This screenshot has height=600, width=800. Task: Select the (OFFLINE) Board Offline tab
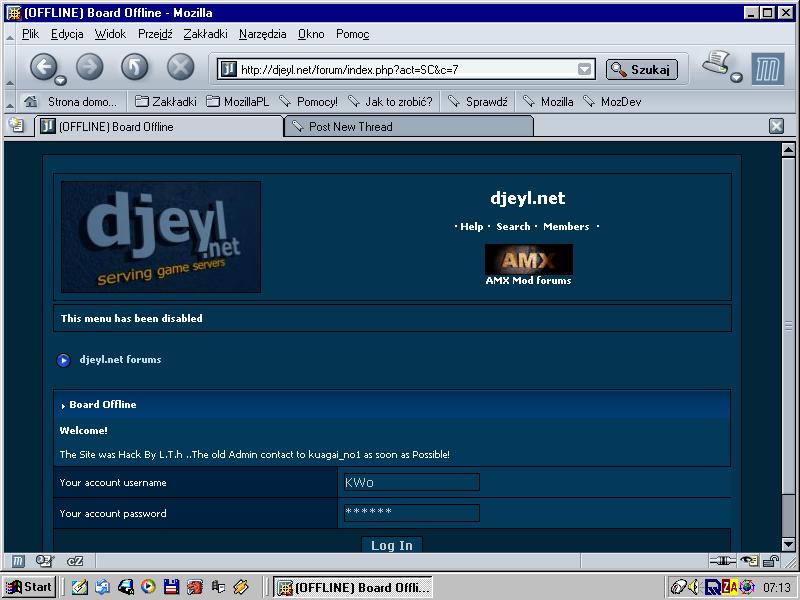coord(159,127)
